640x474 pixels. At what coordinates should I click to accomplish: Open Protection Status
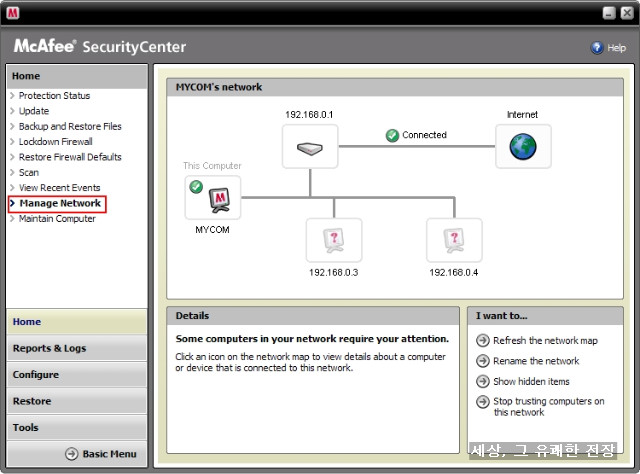click(54, 96)
